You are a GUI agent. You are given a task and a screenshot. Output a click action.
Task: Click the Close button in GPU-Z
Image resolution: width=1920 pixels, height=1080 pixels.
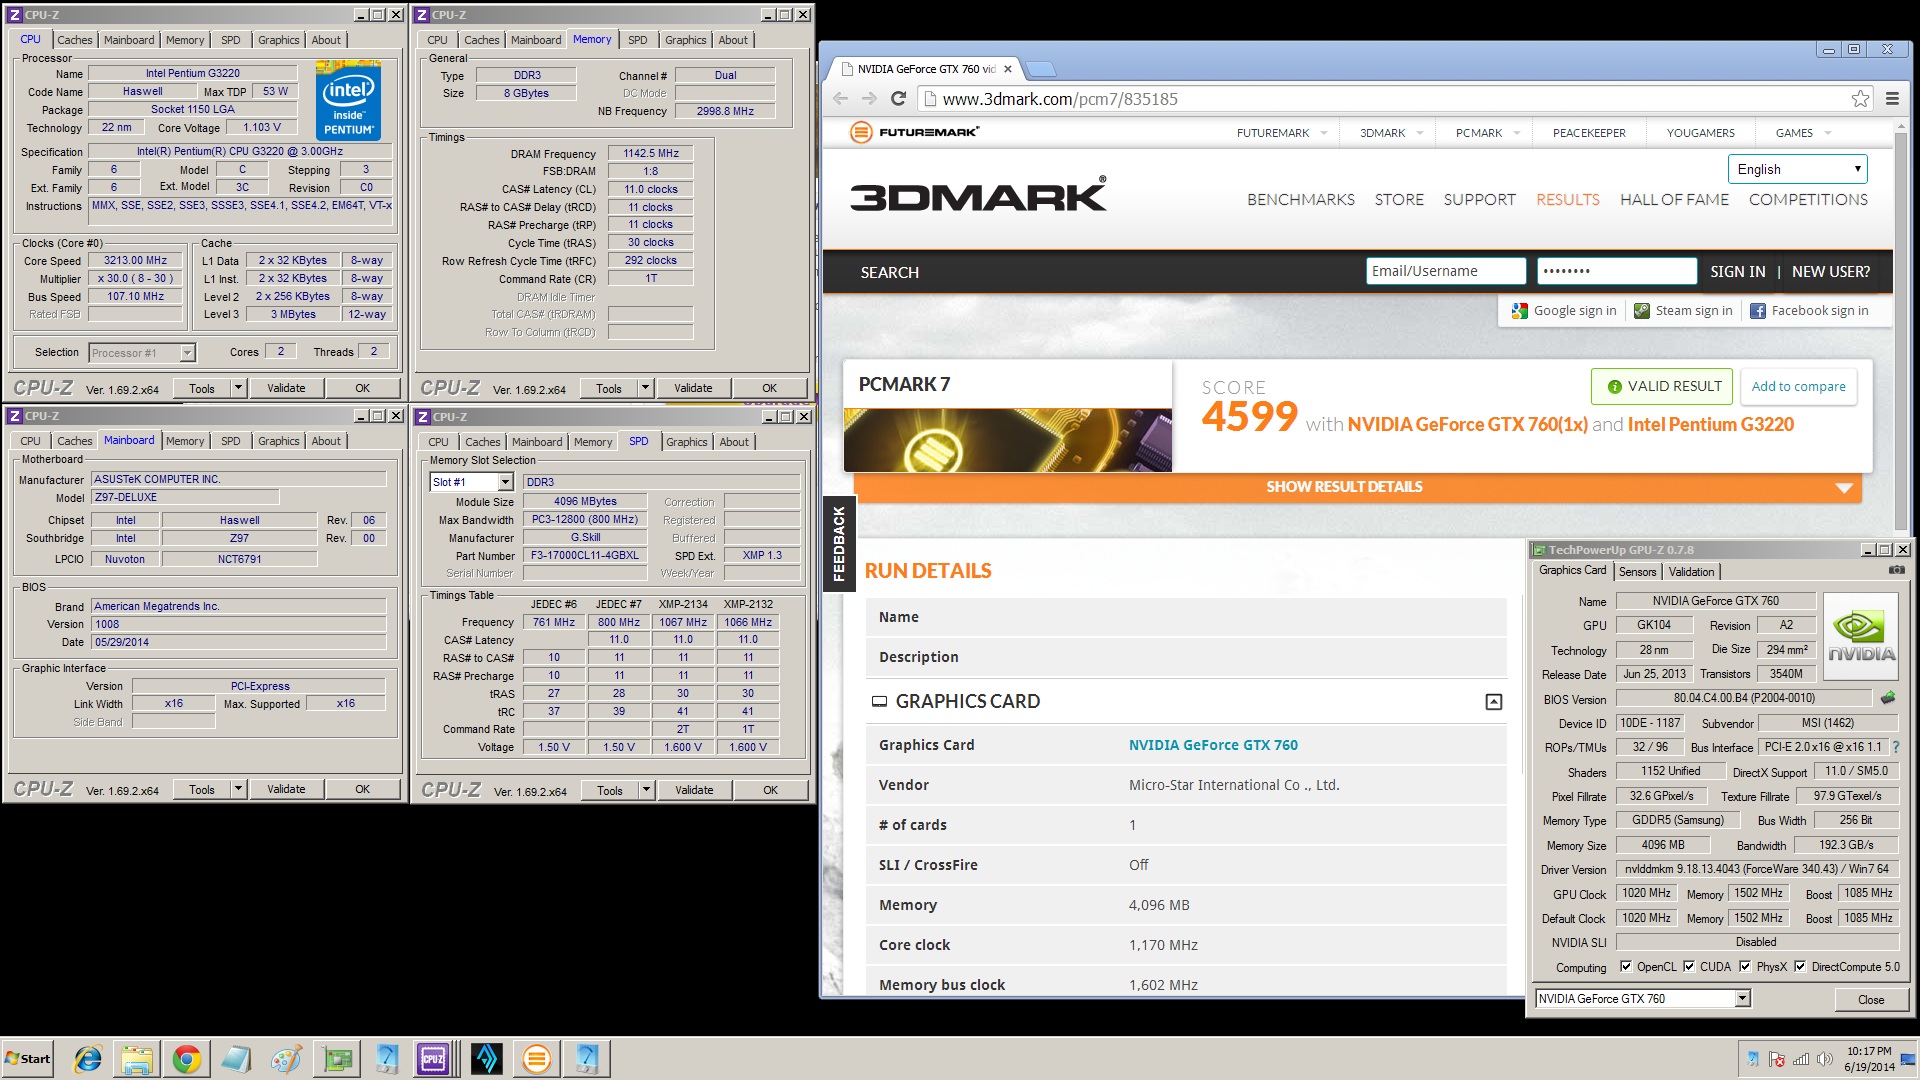coord(1870,999)
